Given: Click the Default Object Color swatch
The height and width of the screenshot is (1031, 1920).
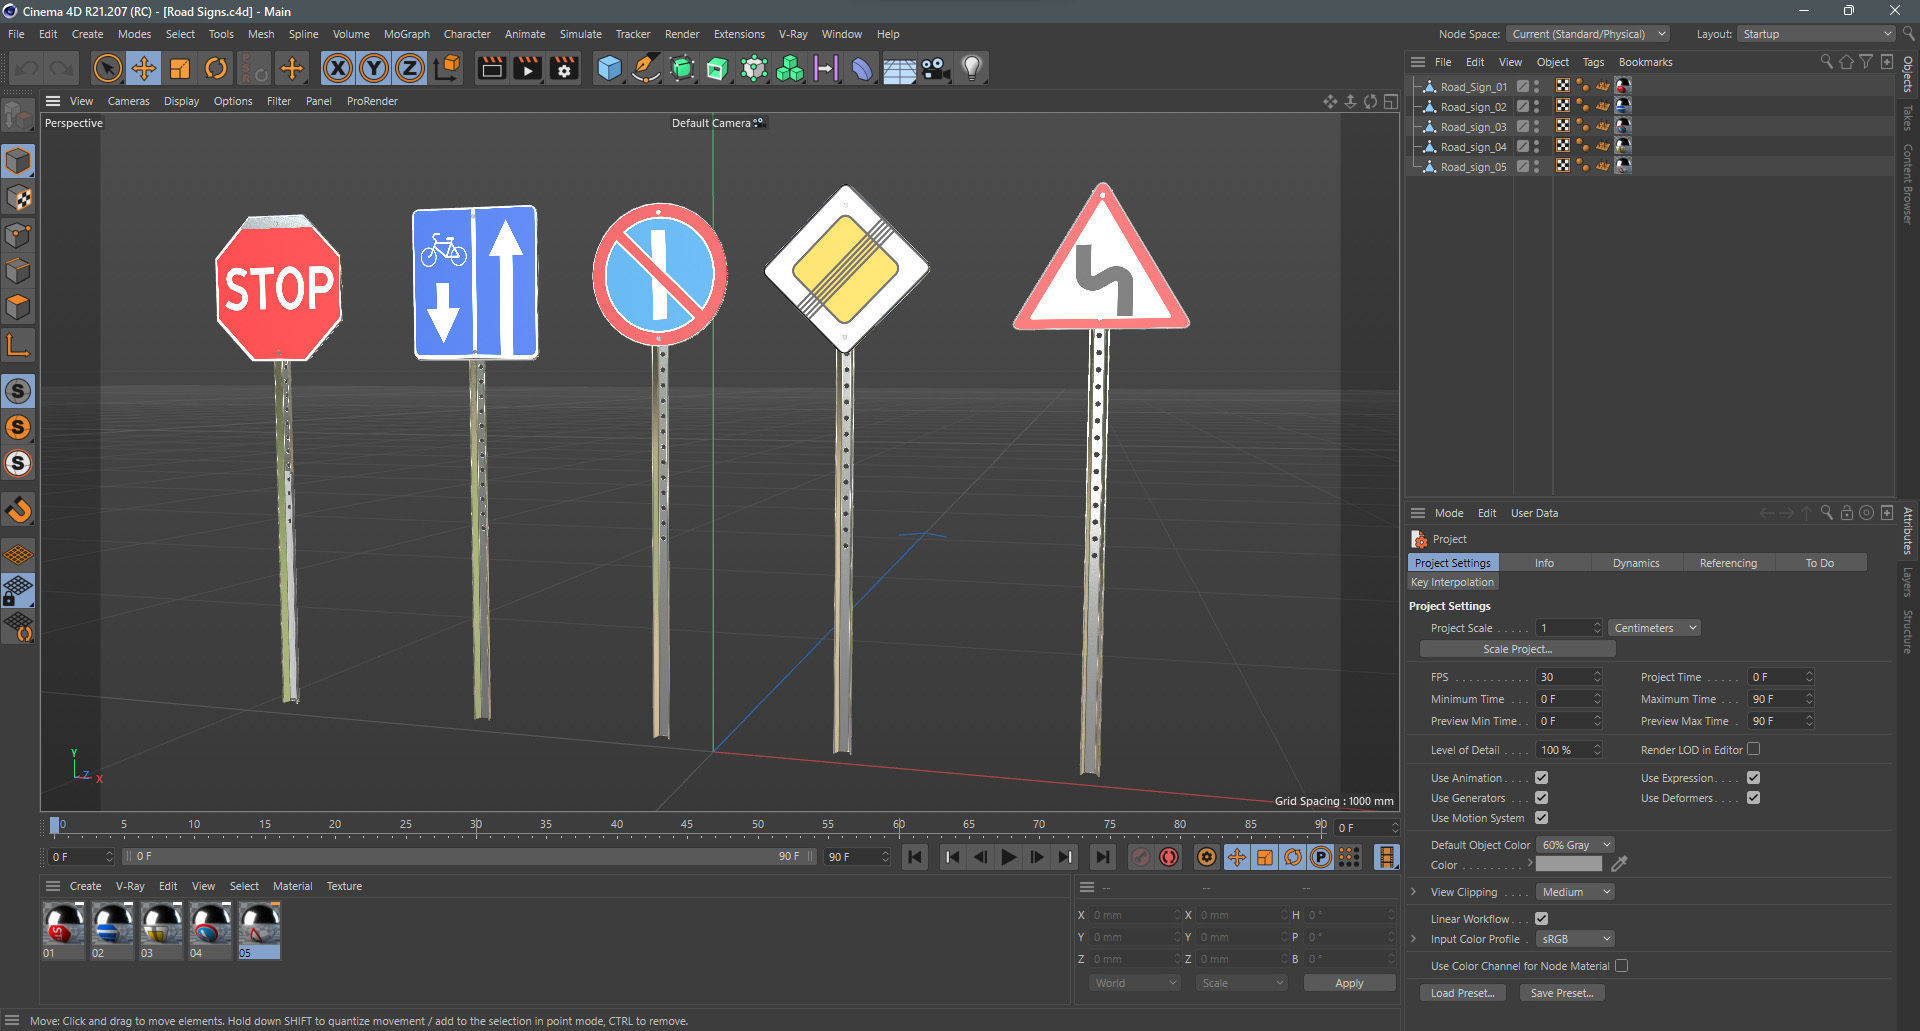Looking at the screenshot, I should click(1575, 844).
